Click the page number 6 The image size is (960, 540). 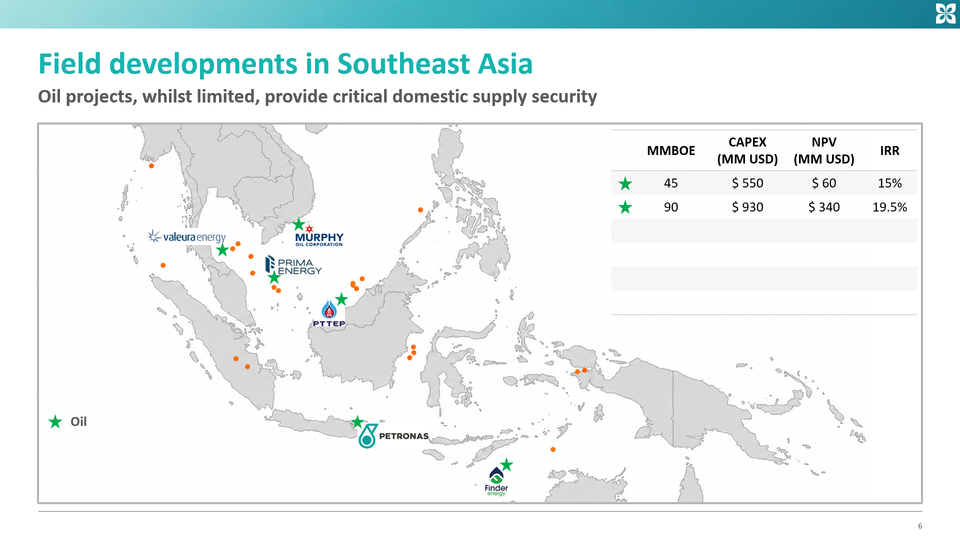[920, 526]
